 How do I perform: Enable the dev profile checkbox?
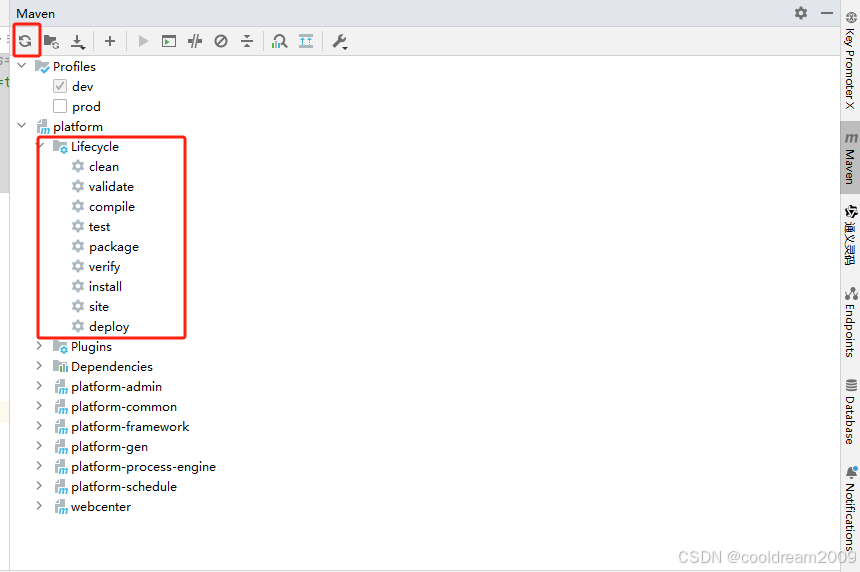(x=60, y=87)
